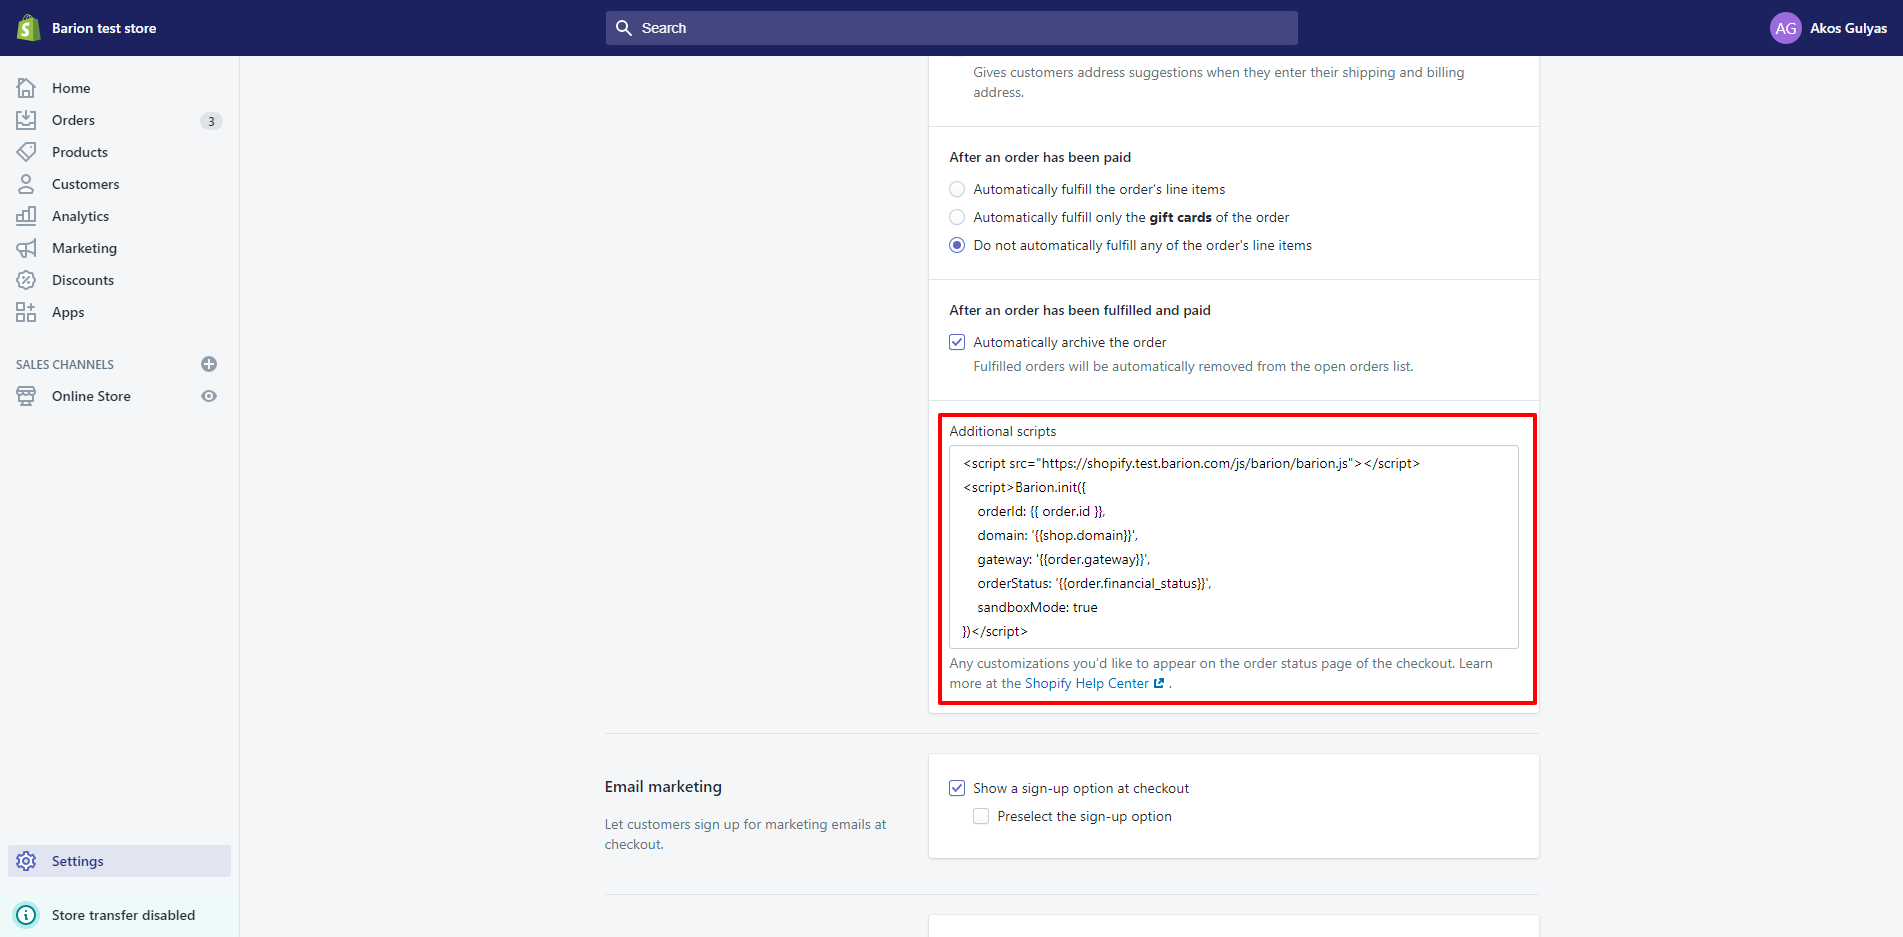Select automatically fulfill order's line items
Screen dimensions: 1903x937
[957, 189]
